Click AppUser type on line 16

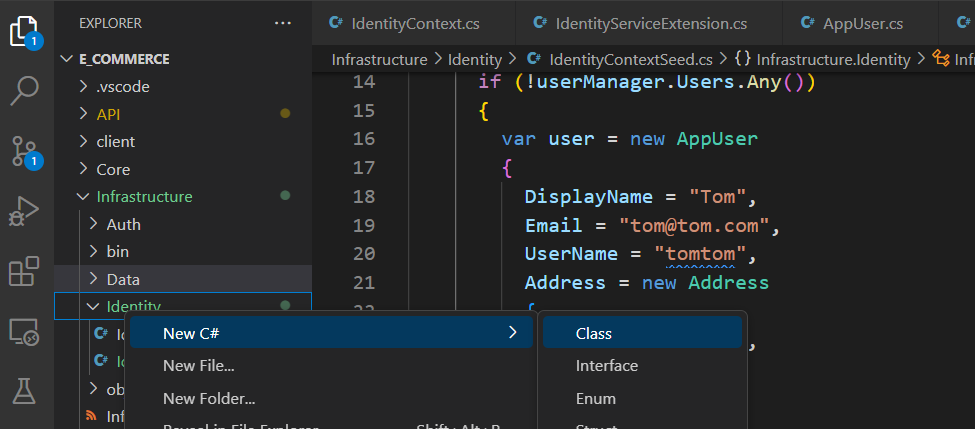(x=717, y=139)
